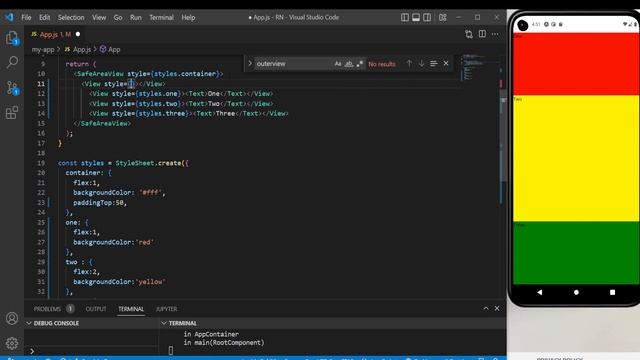Switch to the Jupyter panel tab
The width and height of the screenshot is (640, 360).
[x=167, y=309]
